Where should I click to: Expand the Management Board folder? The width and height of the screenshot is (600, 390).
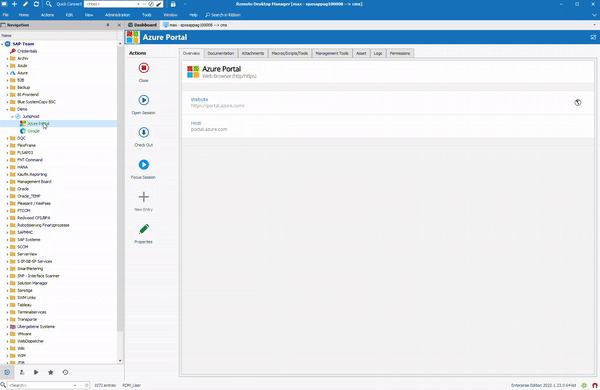(x=7, y=182)
